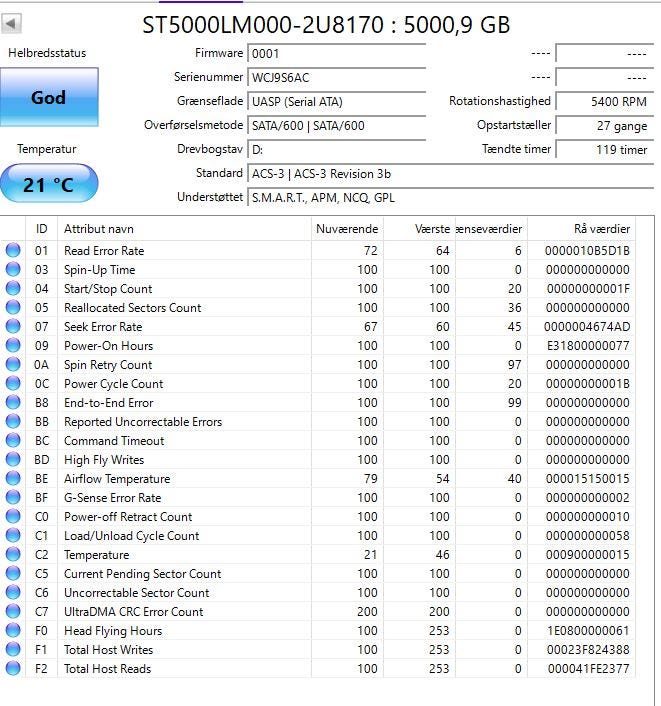
Task: Select the status orb for Spin-Up Time
Action: (13, 269)
